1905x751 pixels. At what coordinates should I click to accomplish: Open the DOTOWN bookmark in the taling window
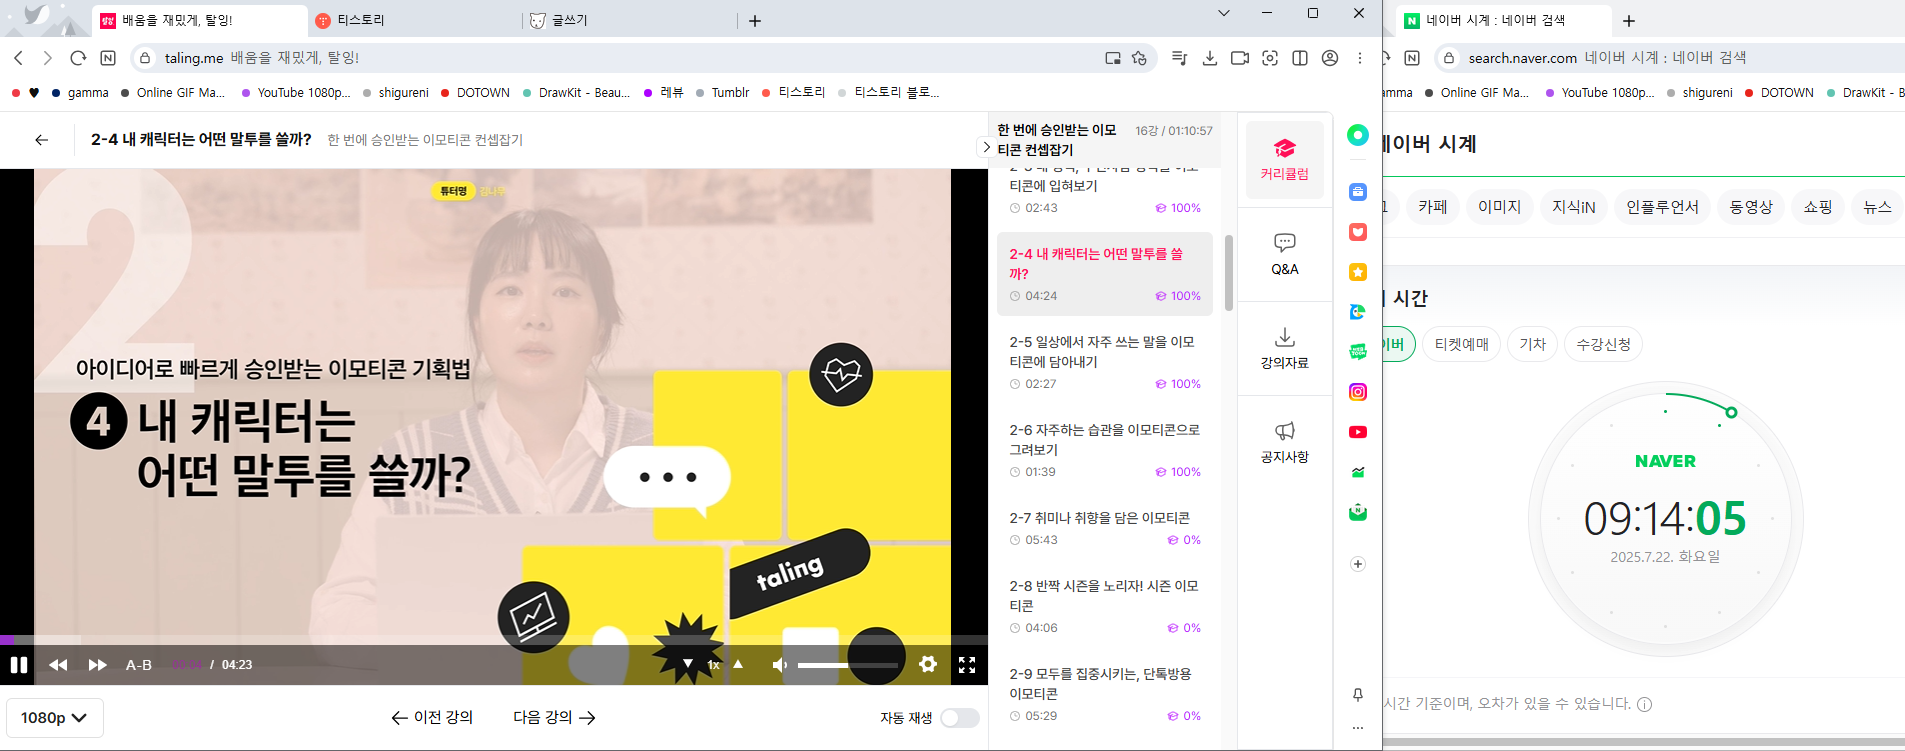click(x=475, y=92)
